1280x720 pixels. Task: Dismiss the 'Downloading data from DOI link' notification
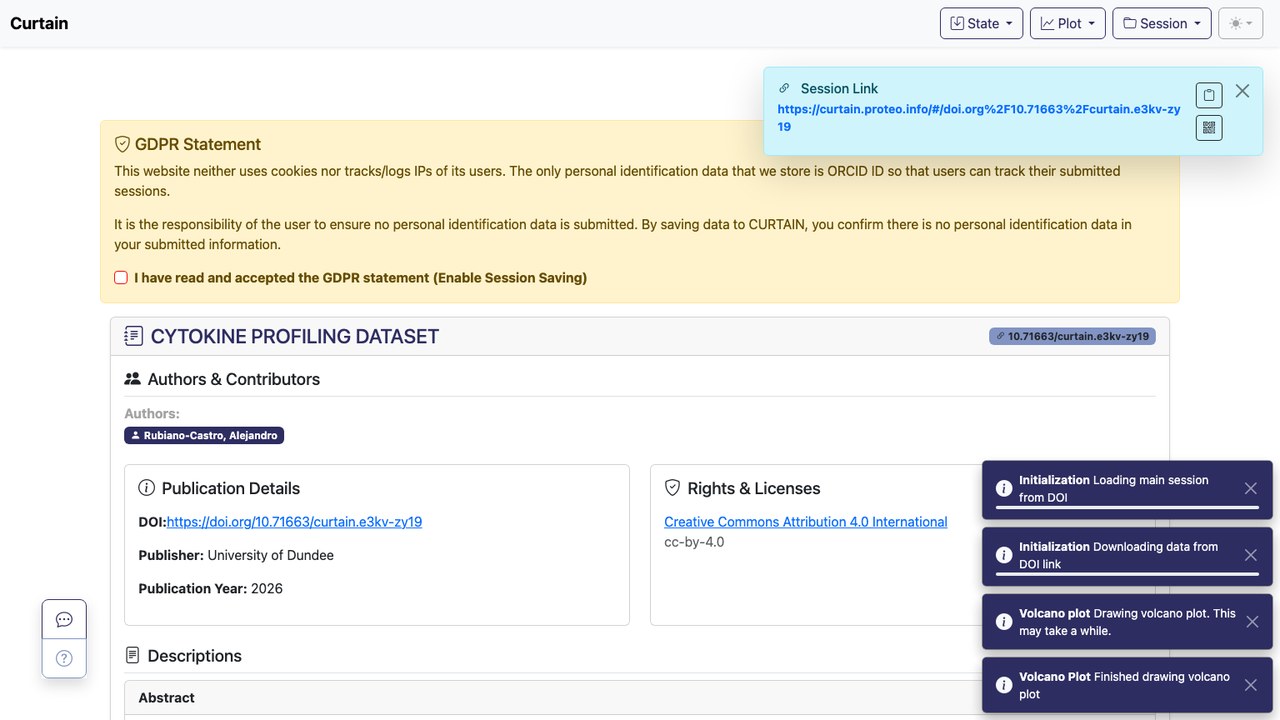(x=1251, y=555)
